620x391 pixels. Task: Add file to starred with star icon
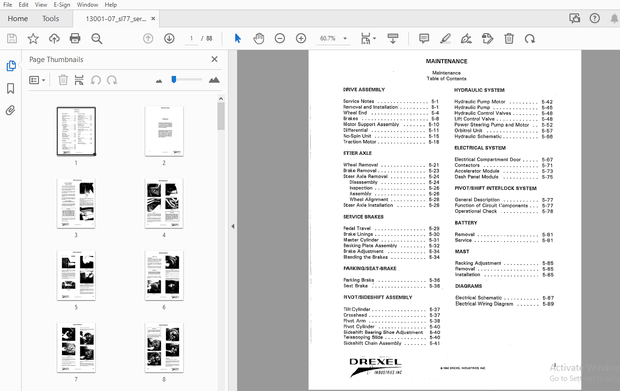(33, 38)
